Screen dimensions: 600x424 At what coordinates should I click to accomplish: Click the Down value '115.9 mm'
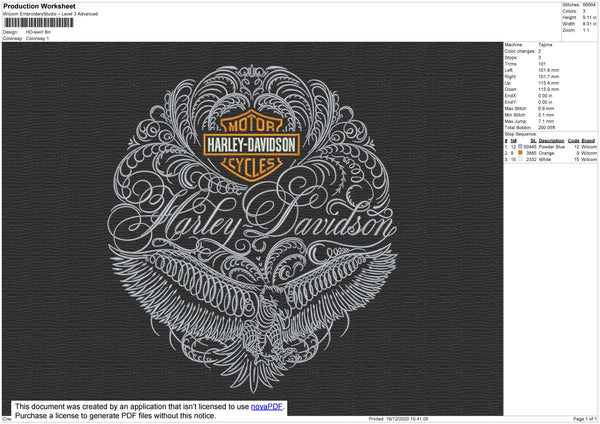point(549,89)
